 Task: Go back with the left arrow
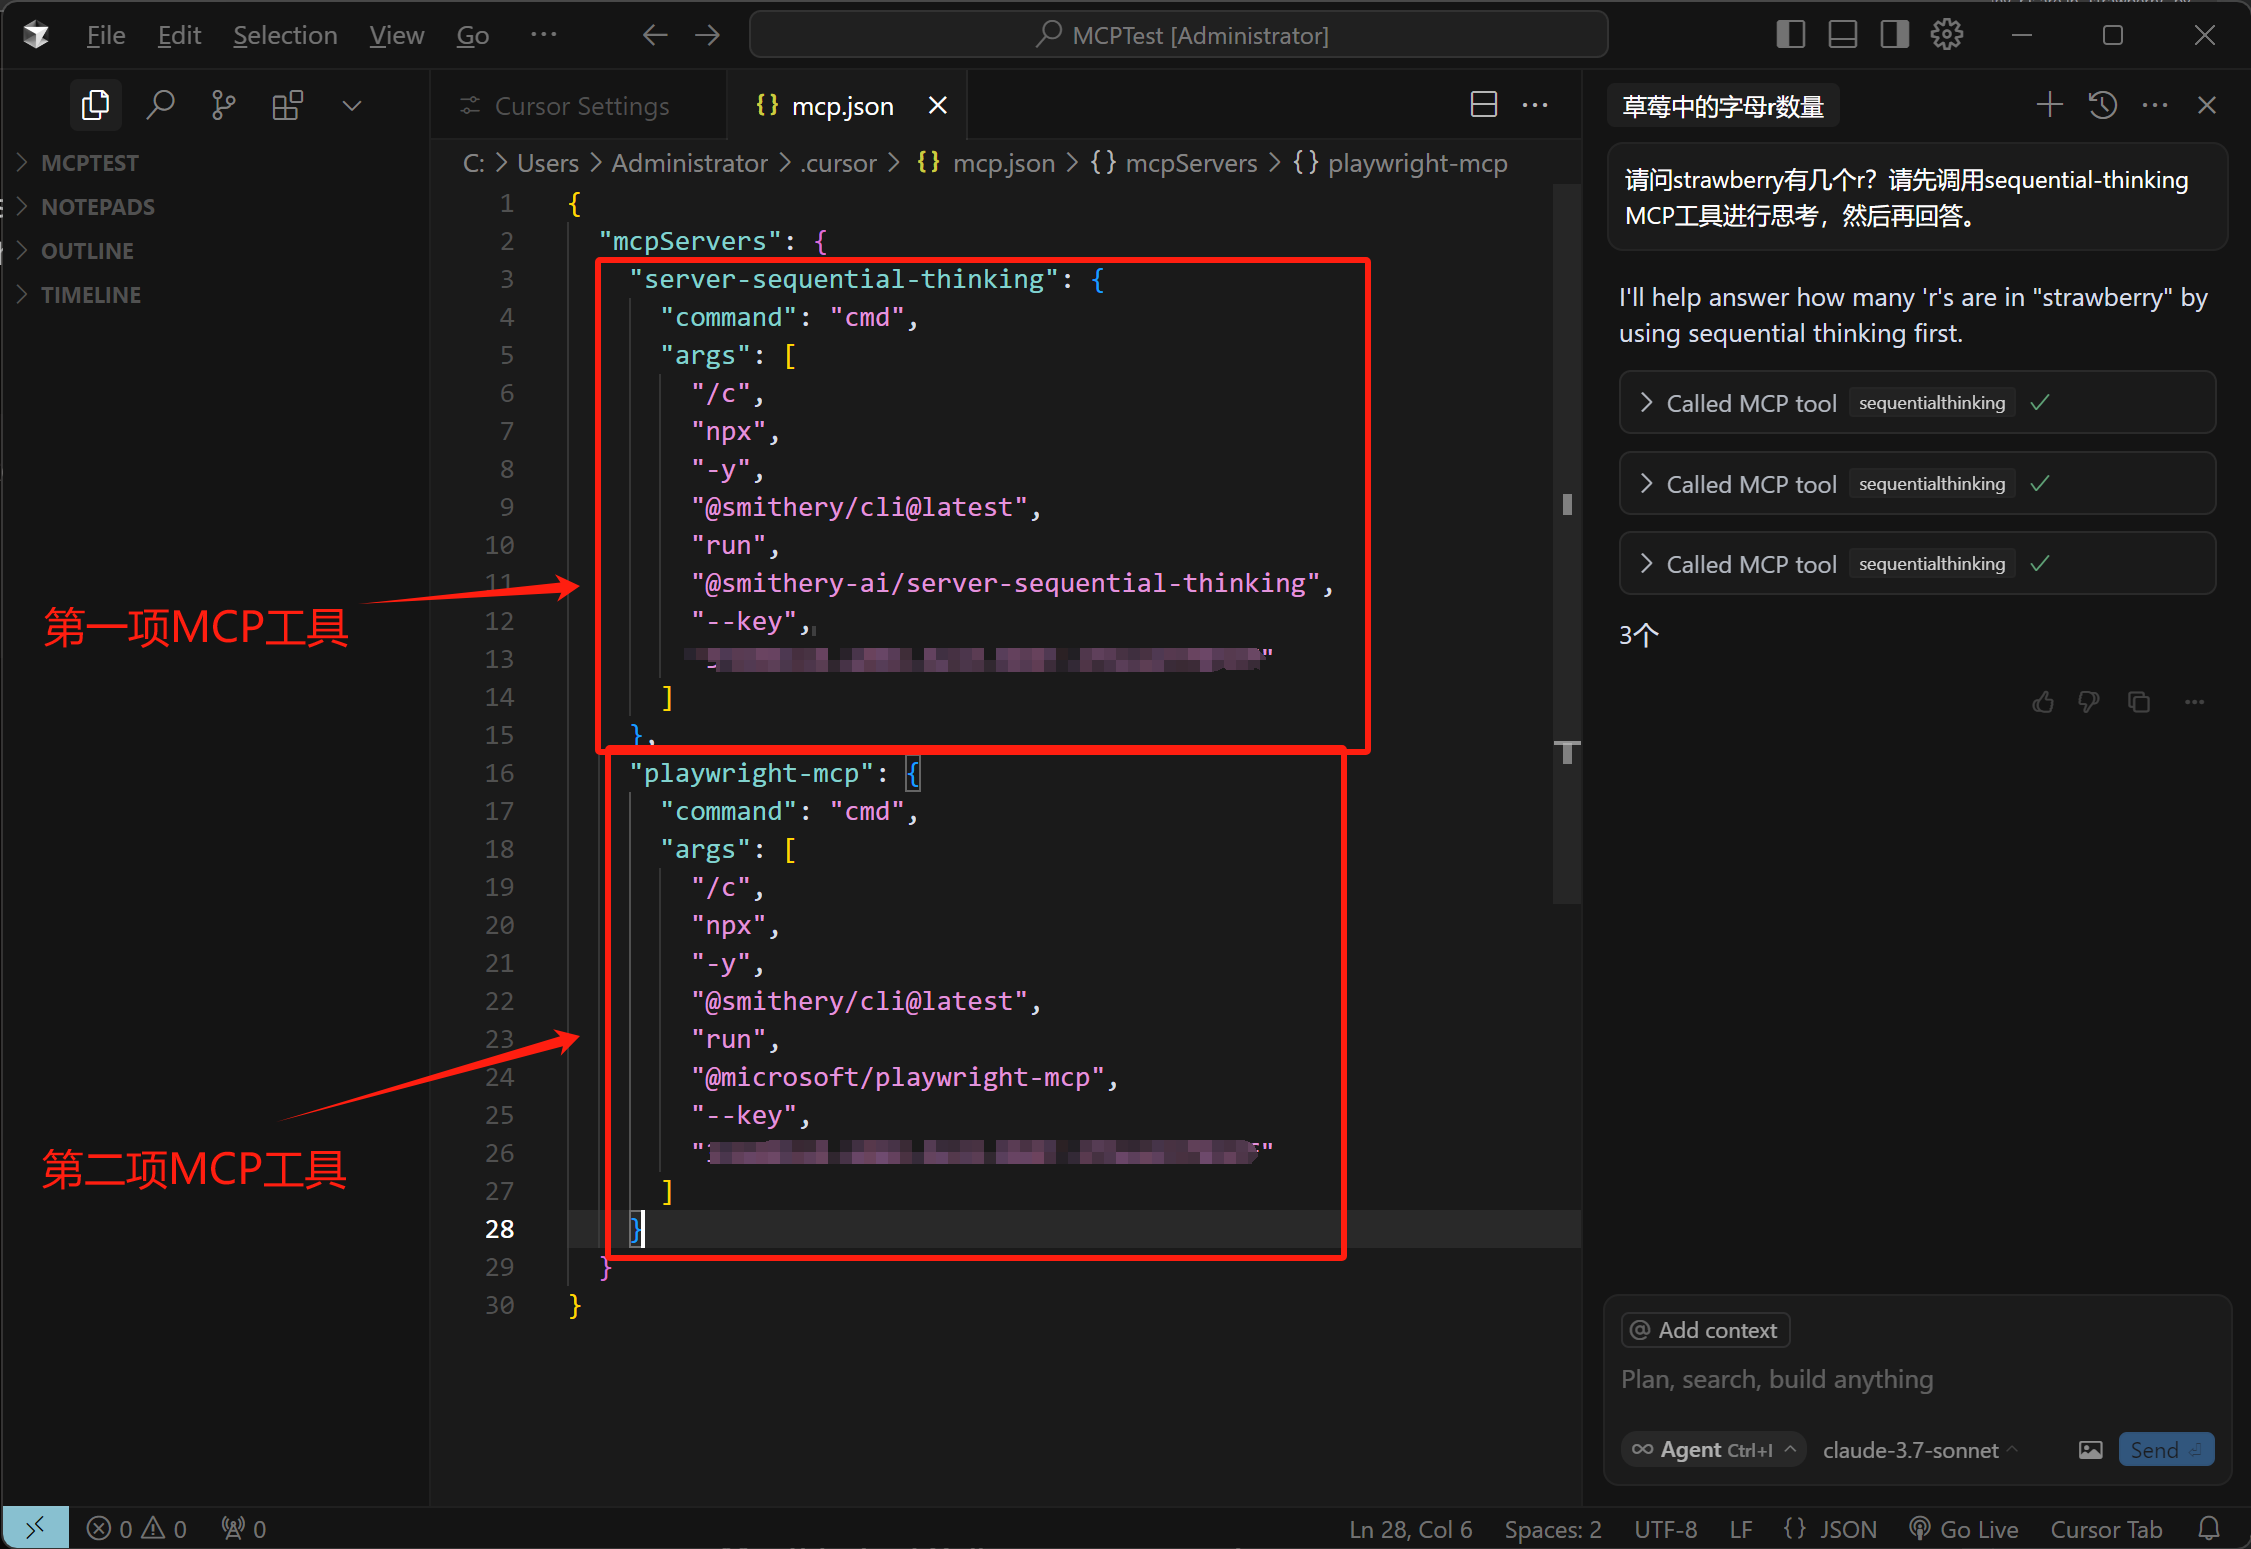tap(655, 35)
